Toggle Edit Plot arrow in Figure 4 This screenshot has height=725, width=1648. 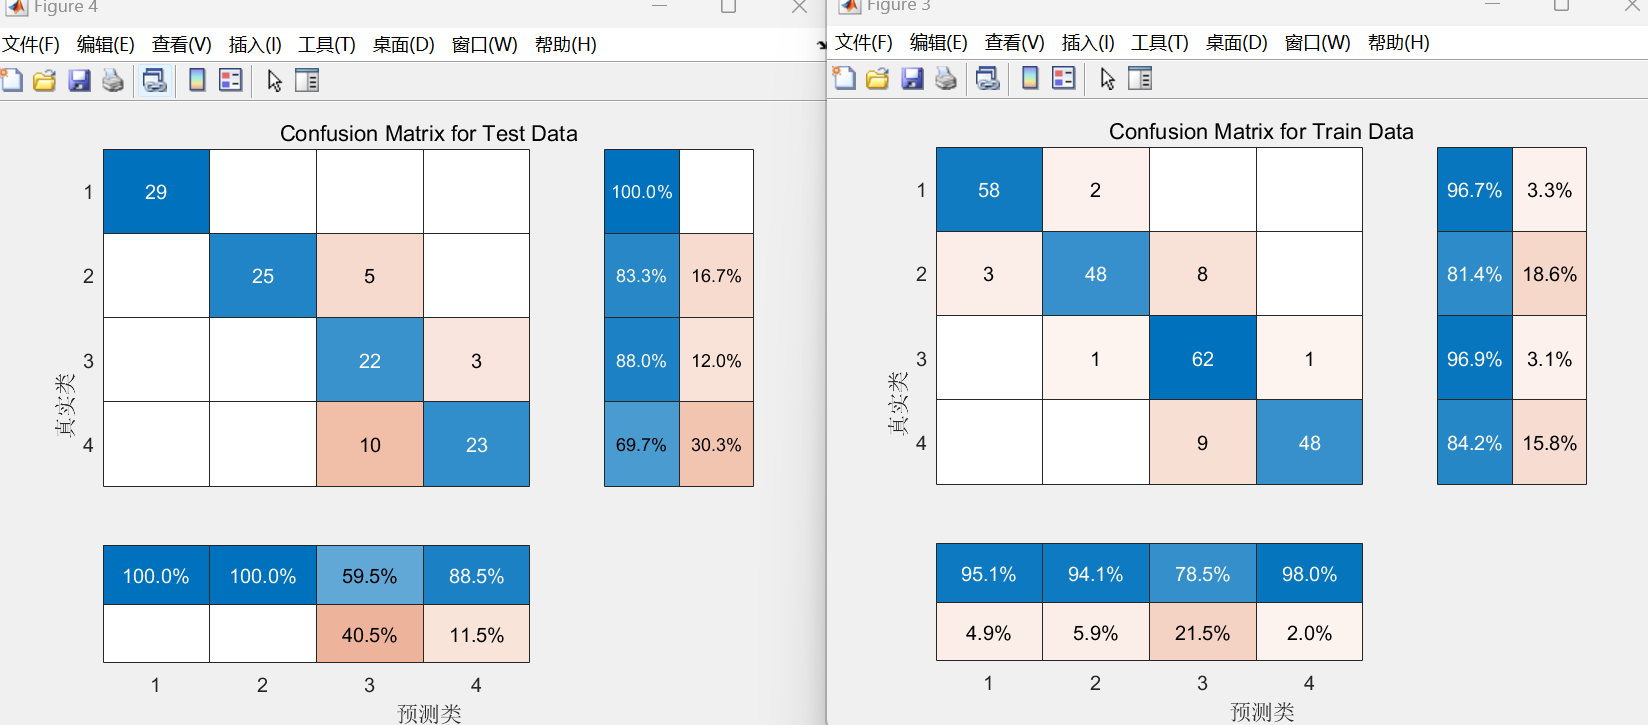[x=274, y=80]
